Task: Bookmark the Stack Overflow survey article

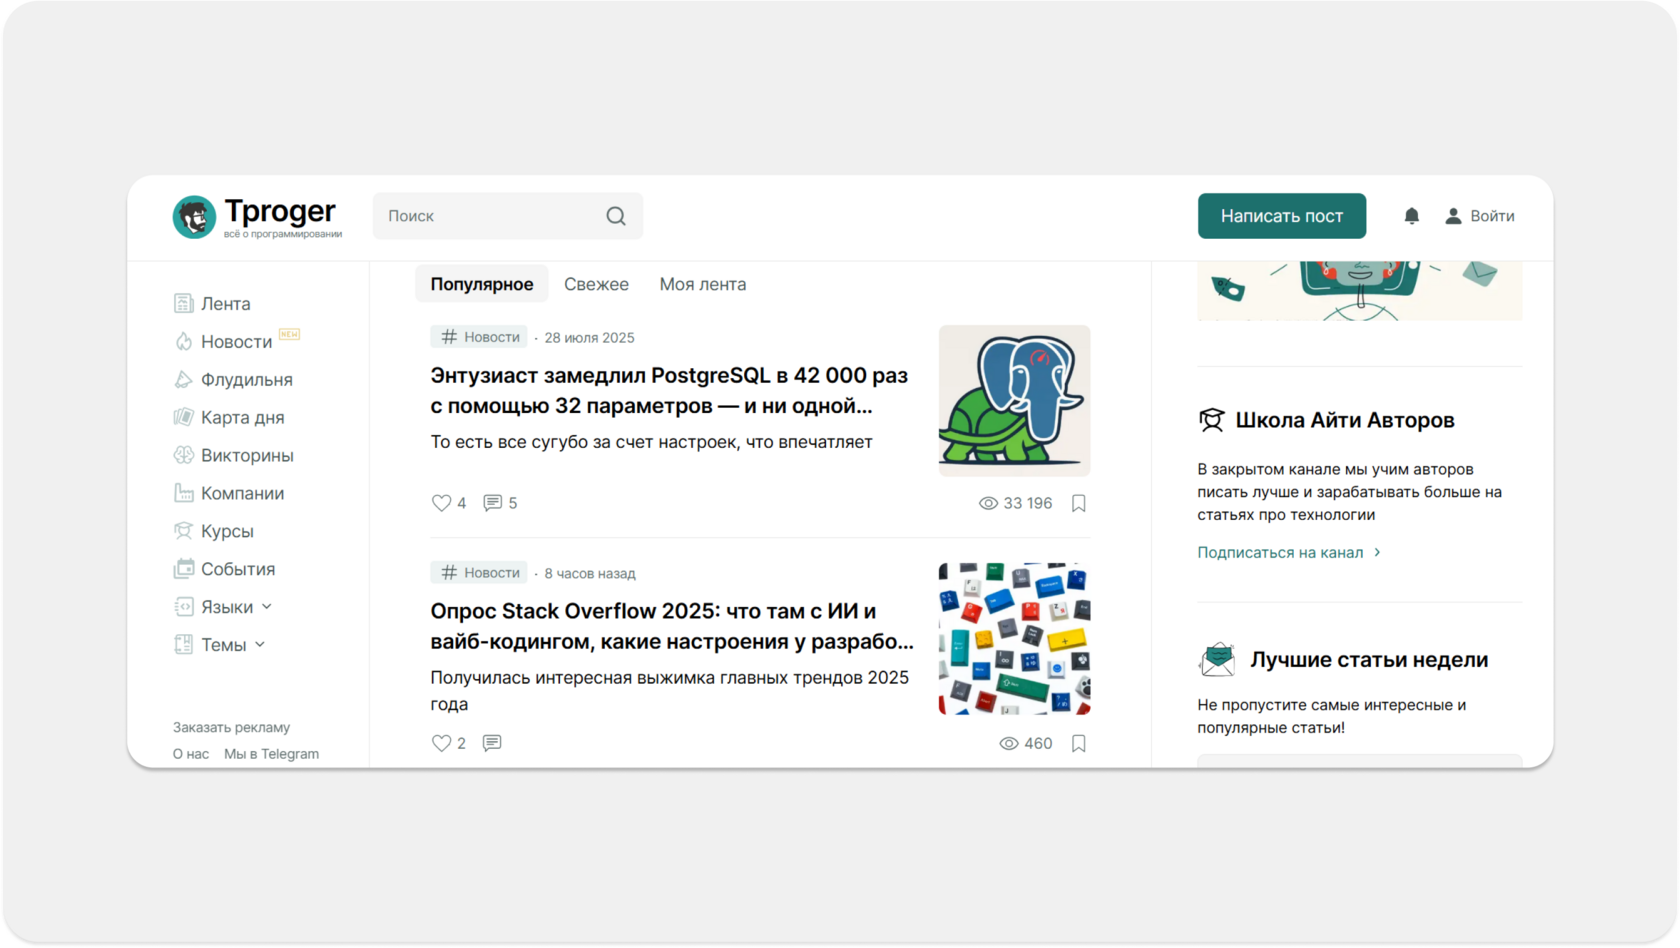Action: (1078, 743)
